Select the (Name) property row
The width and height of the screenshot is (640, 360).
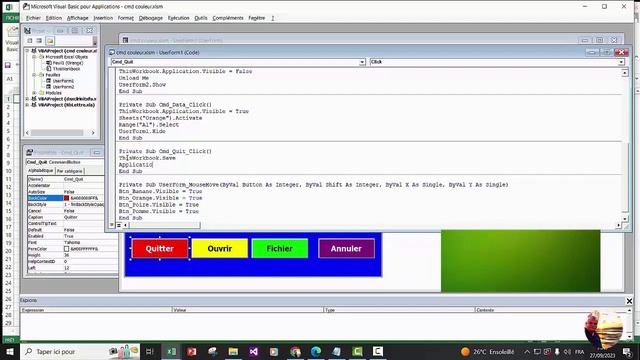[66, 179]
